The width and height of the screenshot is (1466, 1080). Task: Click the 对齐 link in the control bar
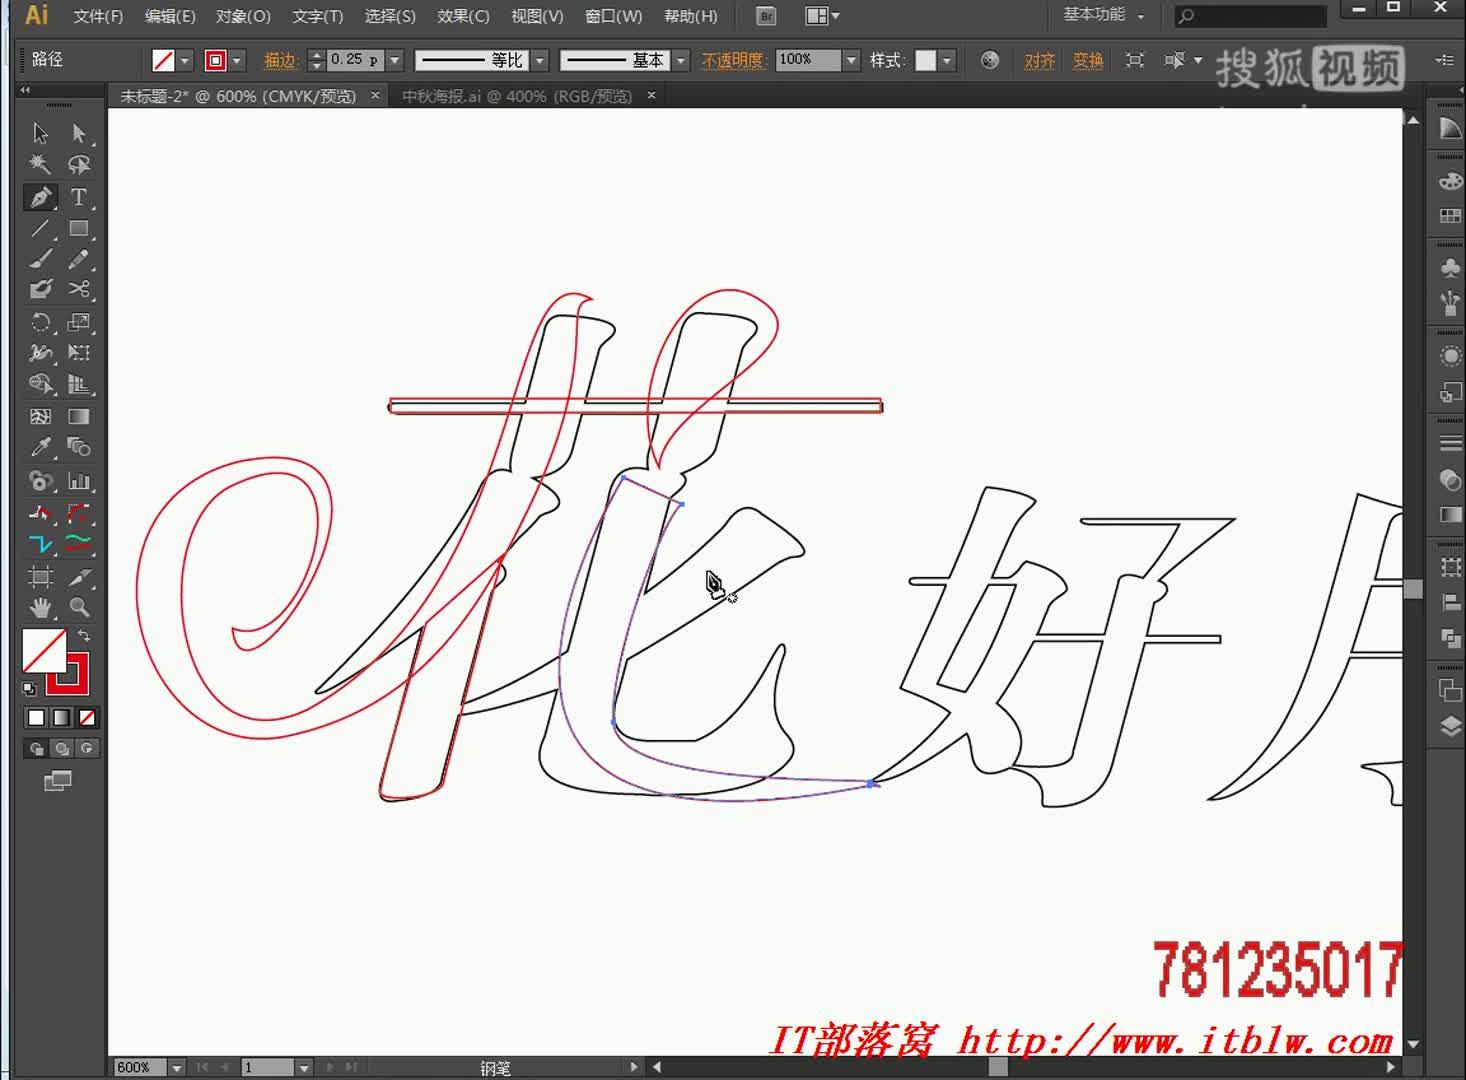1040,60
